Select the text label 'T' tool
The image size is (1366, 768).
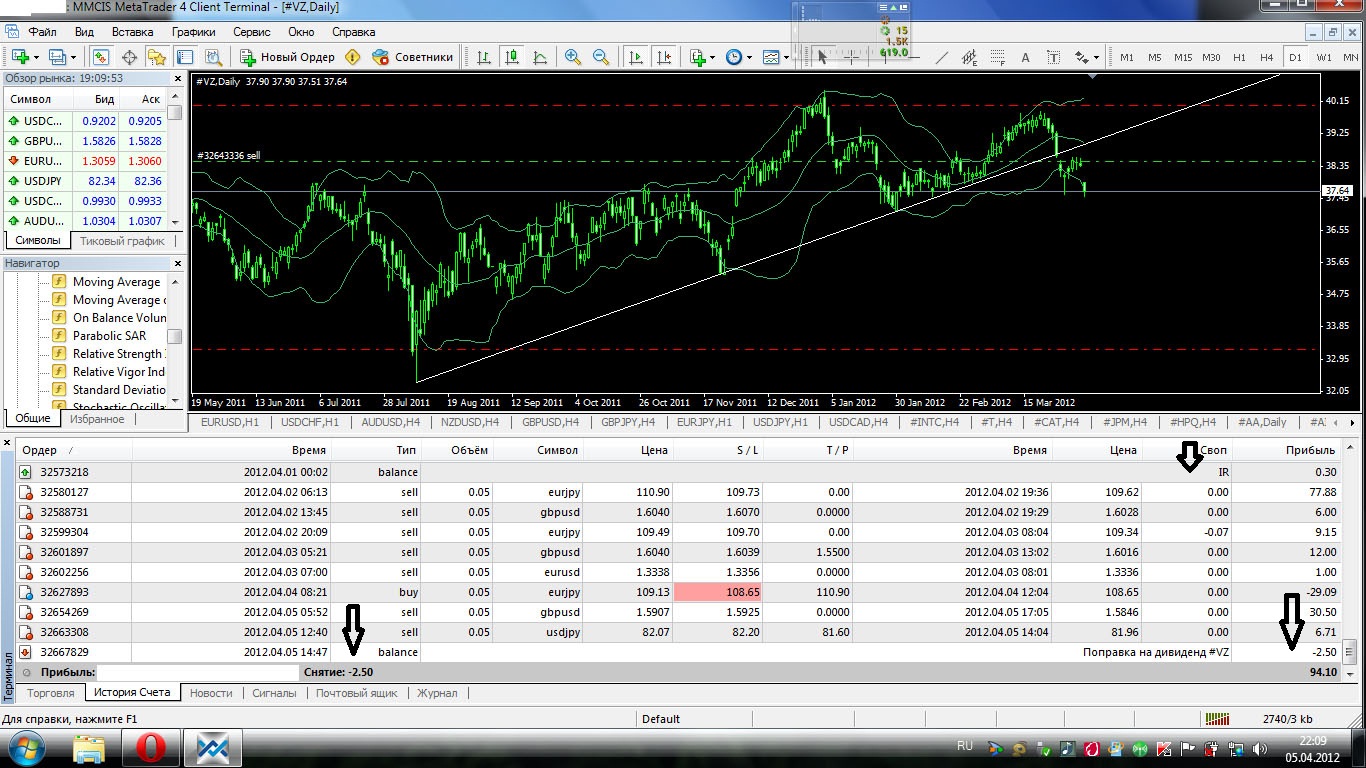1053,57
